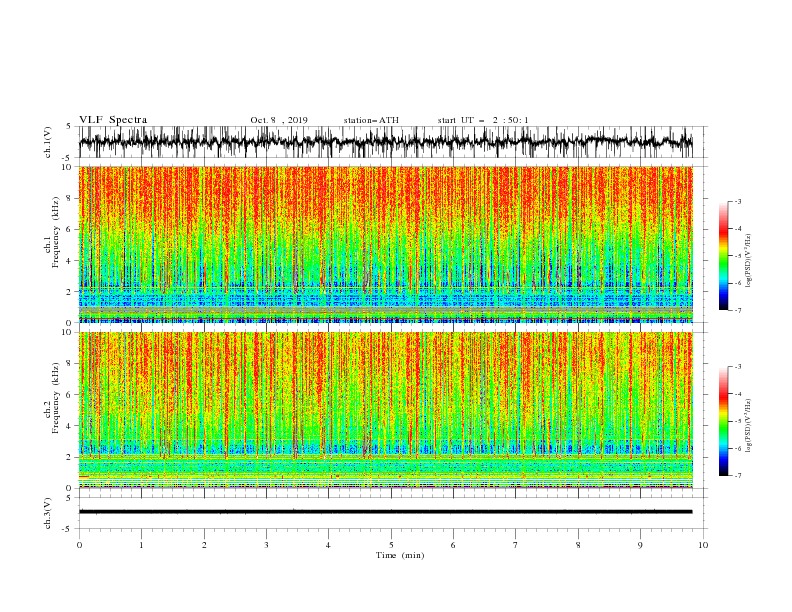Click the time axis tick '8'
The width and height of the screenshot is (792, 612).
click(578, 545)
